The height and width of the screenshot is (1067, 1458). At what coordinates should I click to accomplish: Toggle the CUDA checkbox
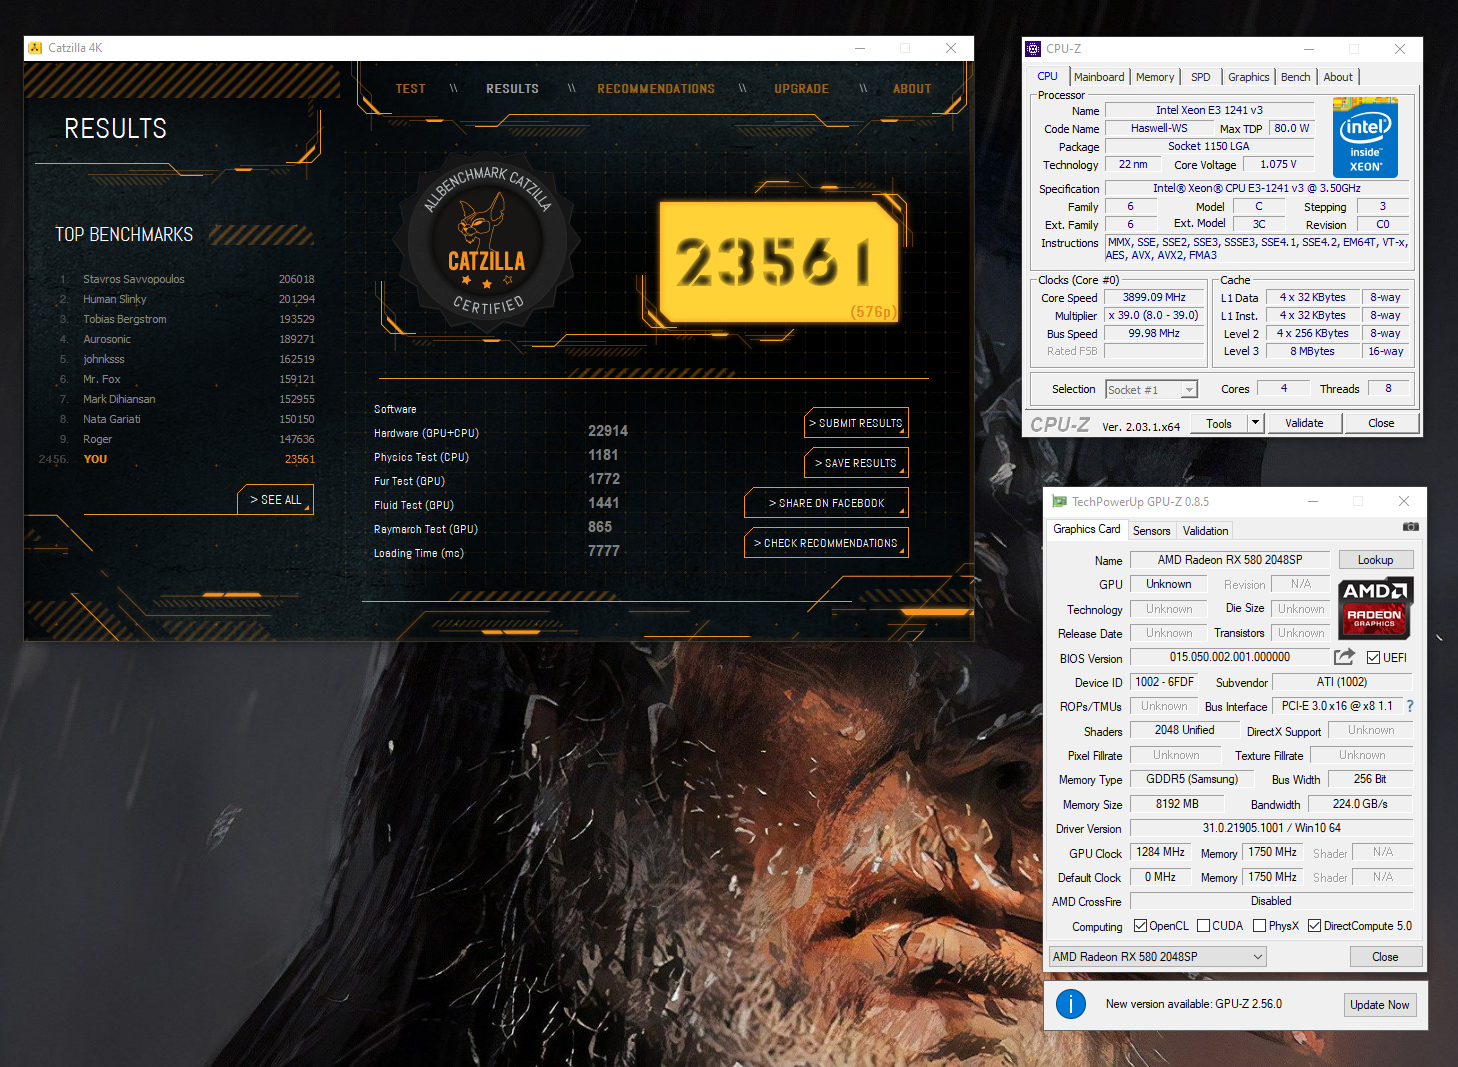point(1203,926)
